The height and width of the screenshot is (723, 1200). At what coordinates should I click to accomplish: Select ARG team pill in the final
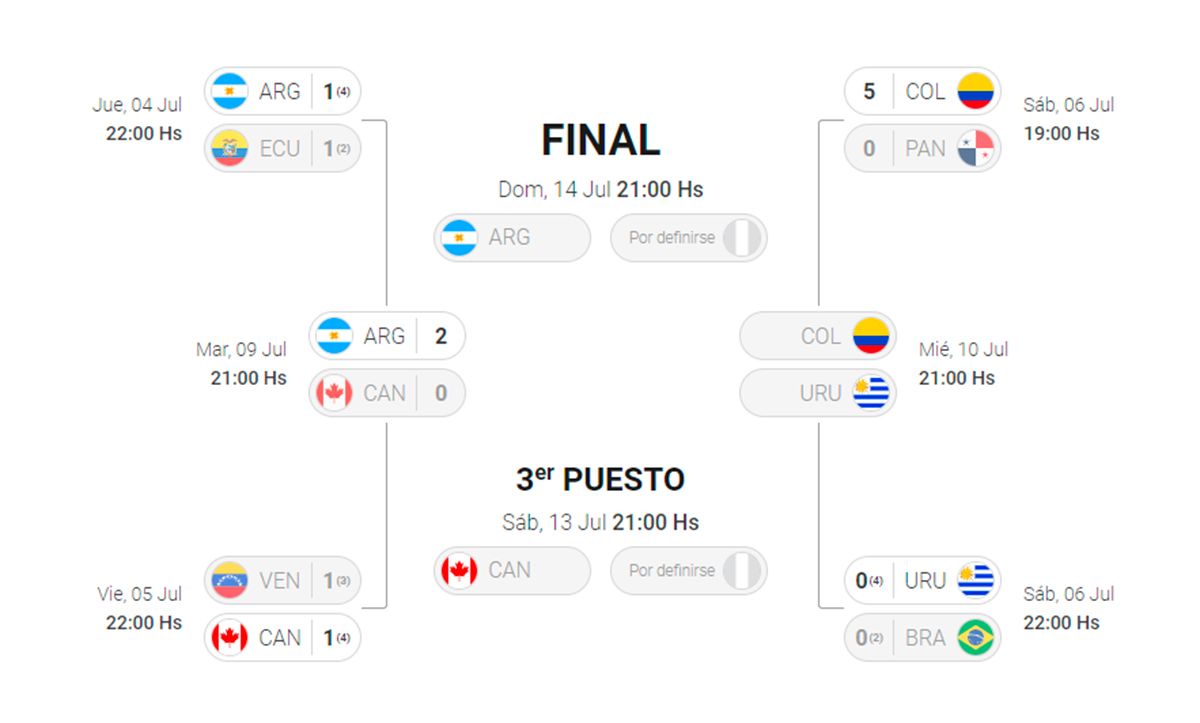(x=511, y=238)
